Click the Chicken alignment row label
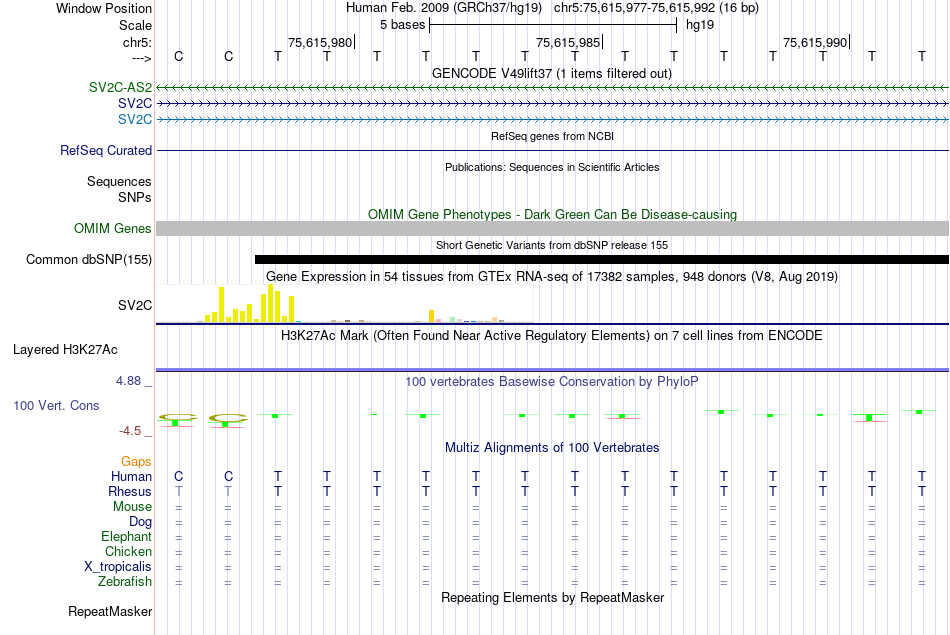 (x=128, y=551)
